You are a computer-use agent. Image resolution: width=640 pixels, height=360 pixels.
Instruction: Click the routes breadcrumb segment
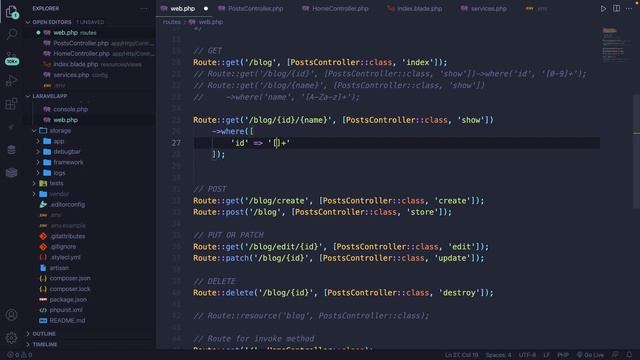click(171, 22)
